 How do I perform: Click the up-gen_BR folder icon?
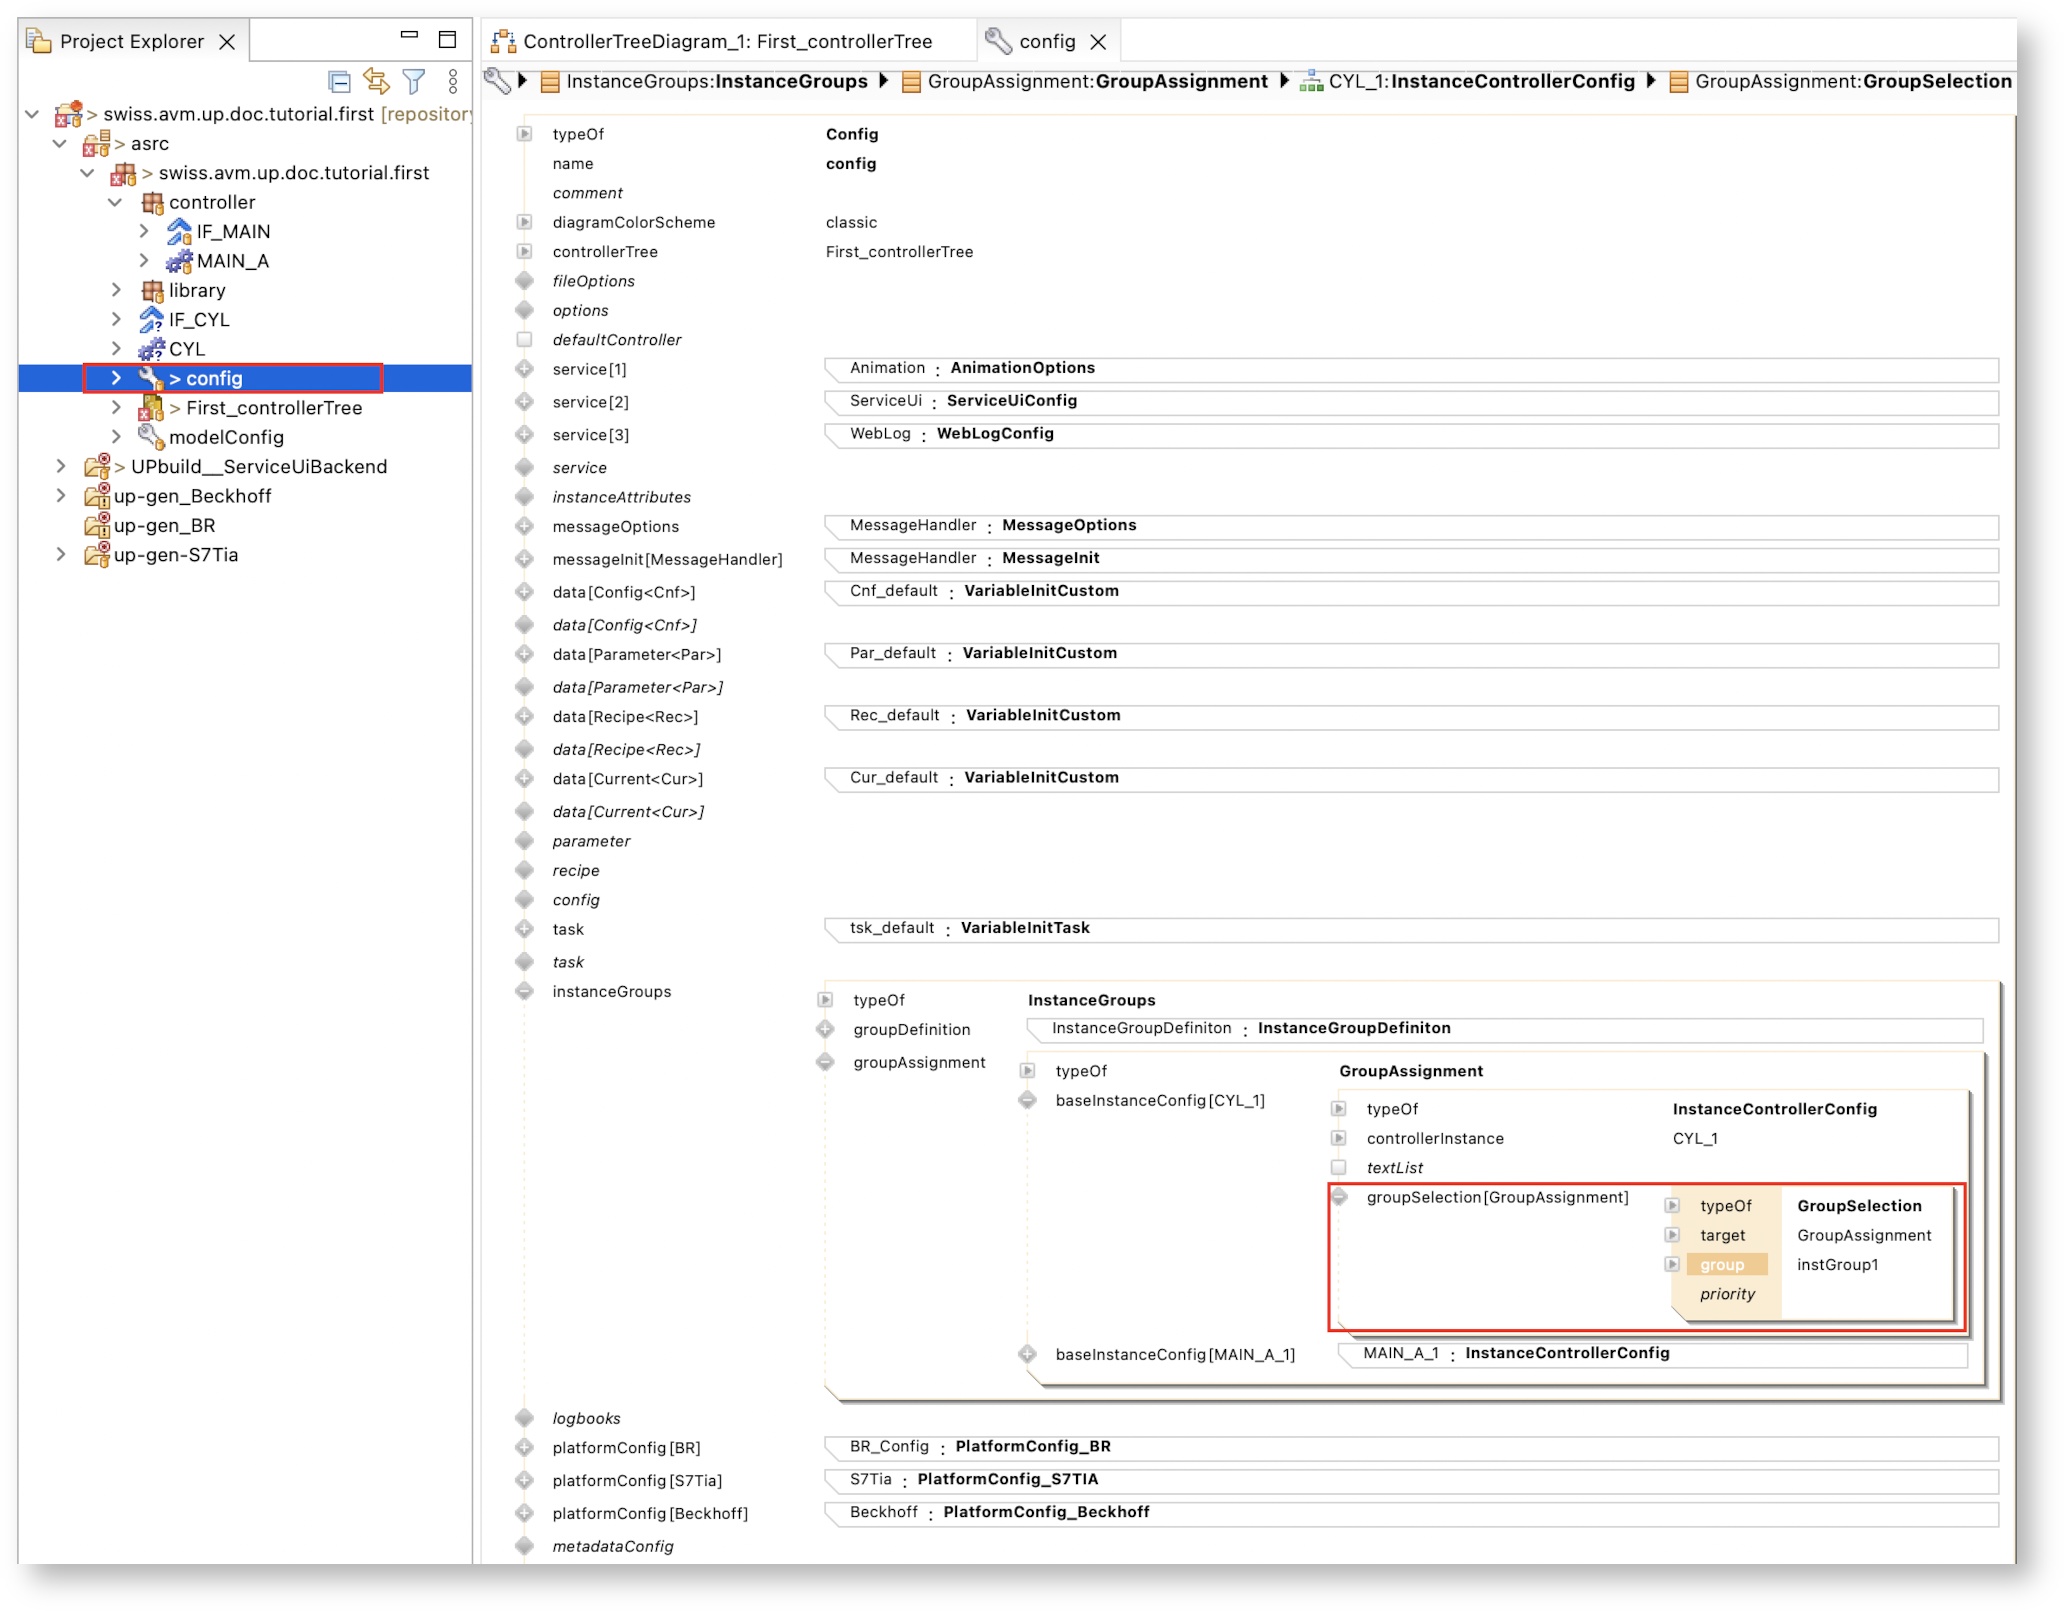pos(97,525)
